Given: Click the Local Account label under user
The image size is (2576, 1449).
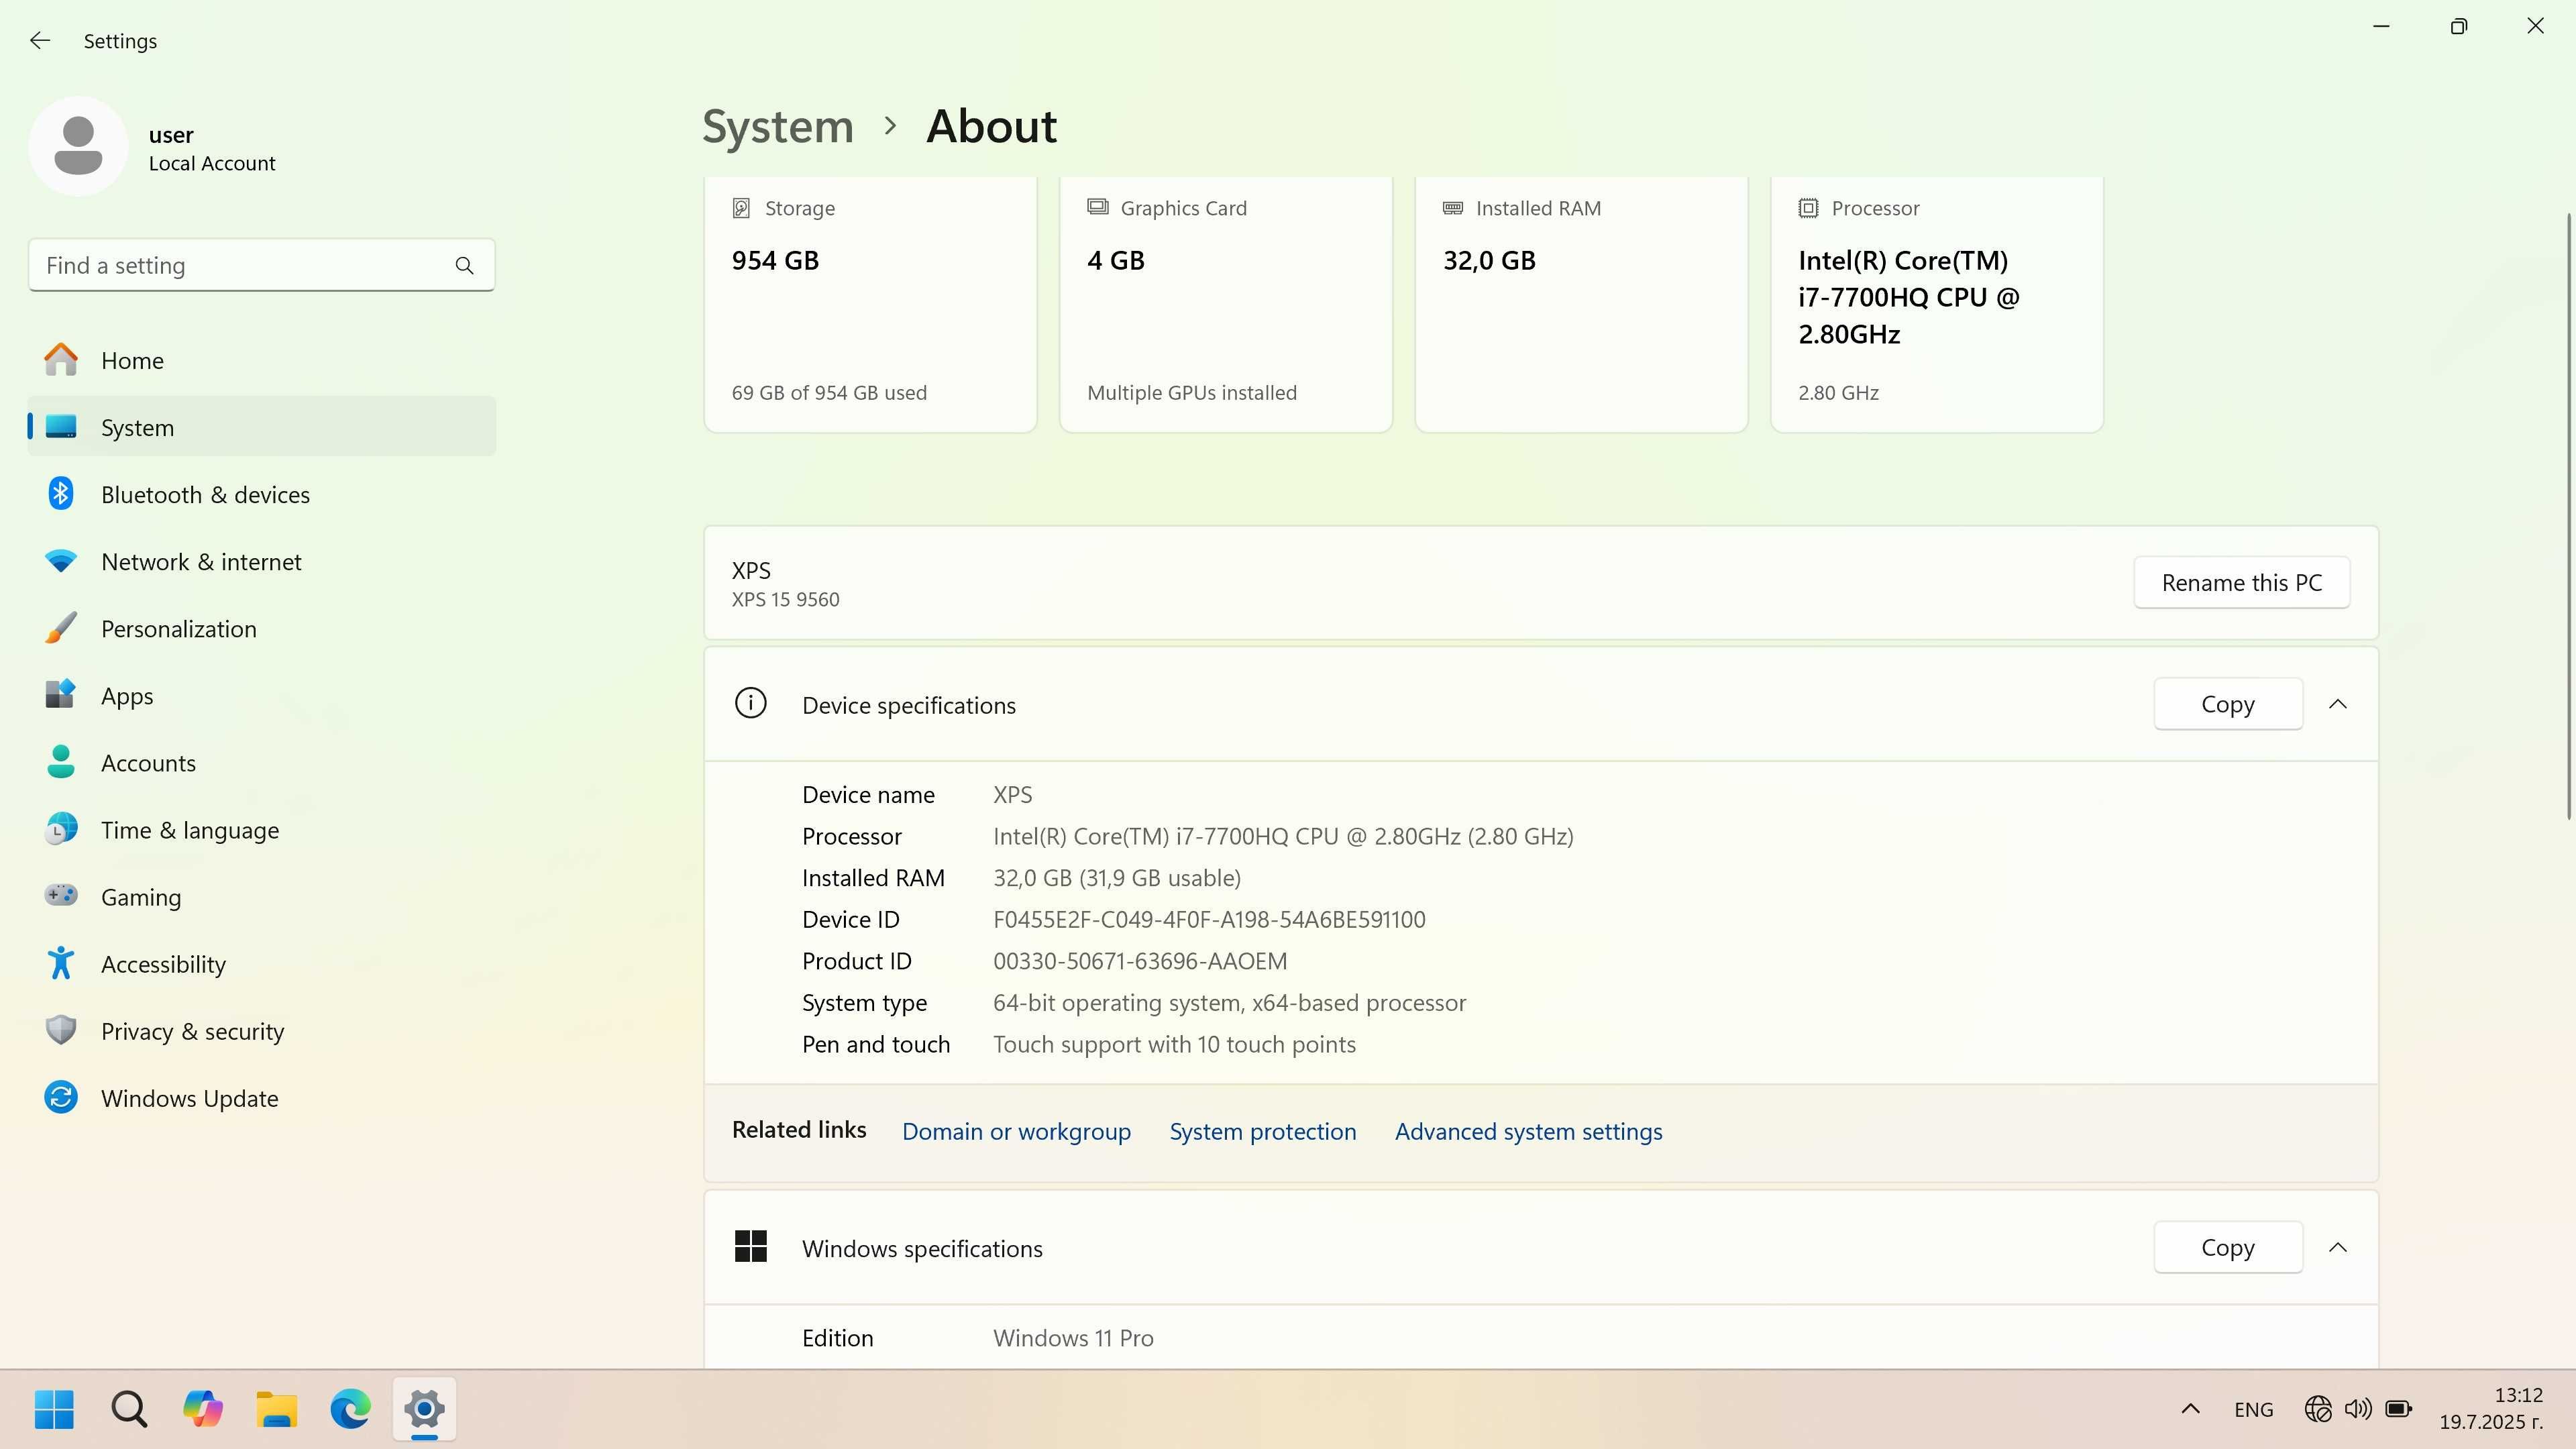Looking at the screenshot, I should [x=212, y=163].
